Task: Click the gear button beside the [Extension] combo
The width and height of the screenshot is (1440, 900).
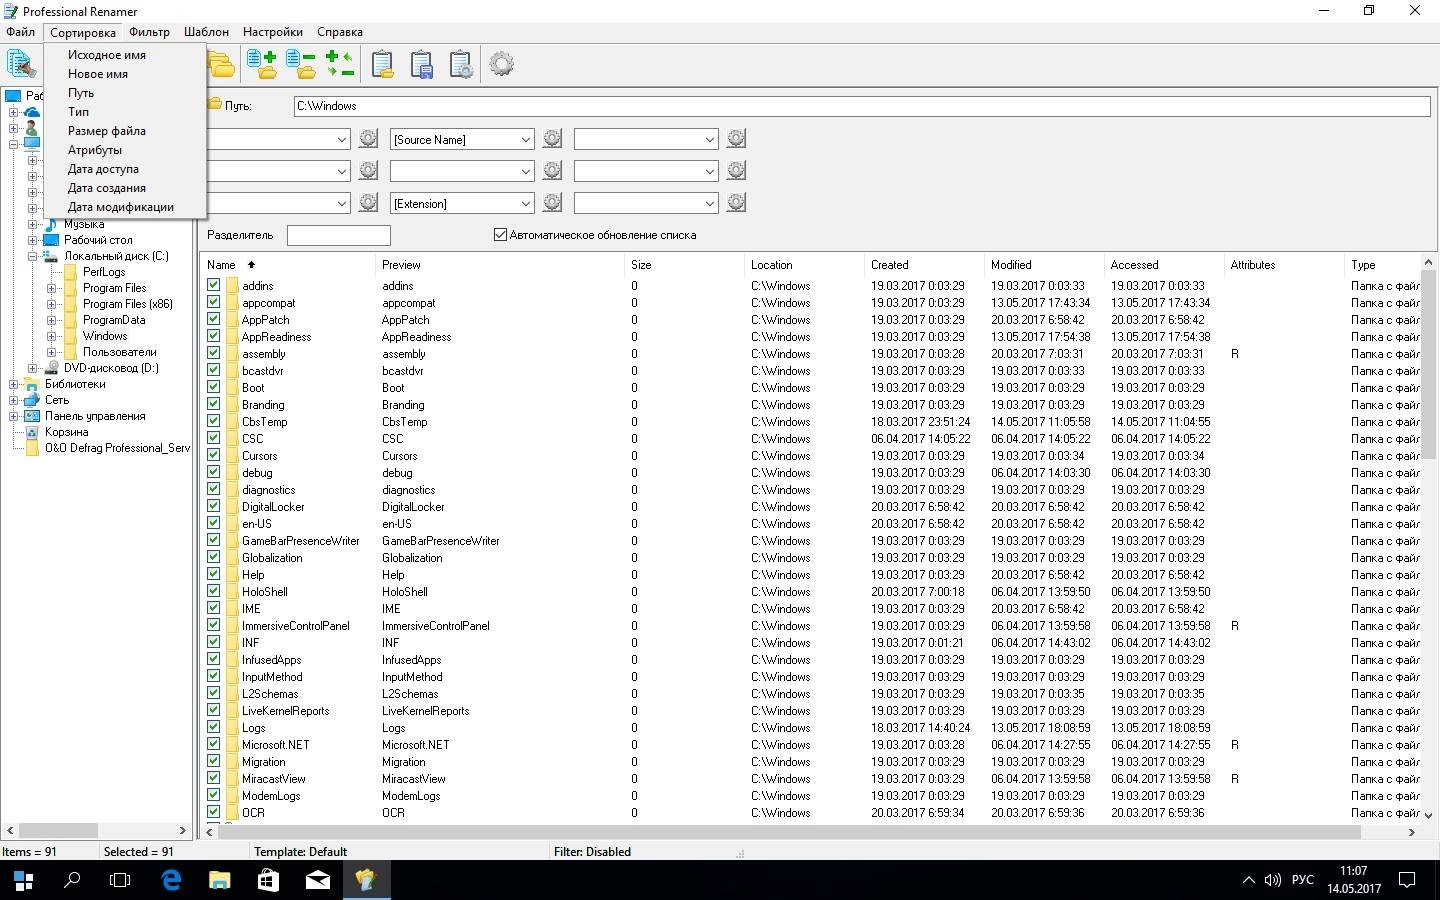Action: click(552, 203)
